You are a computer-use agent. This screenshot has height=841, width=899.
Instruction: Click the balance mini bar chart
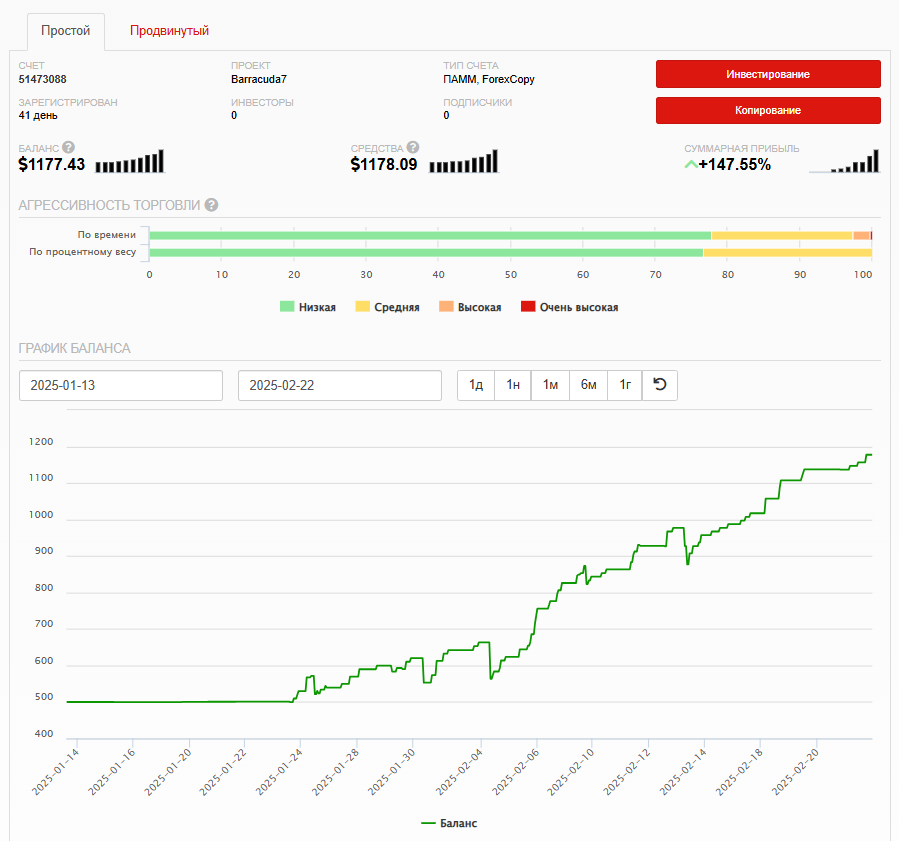128,162
